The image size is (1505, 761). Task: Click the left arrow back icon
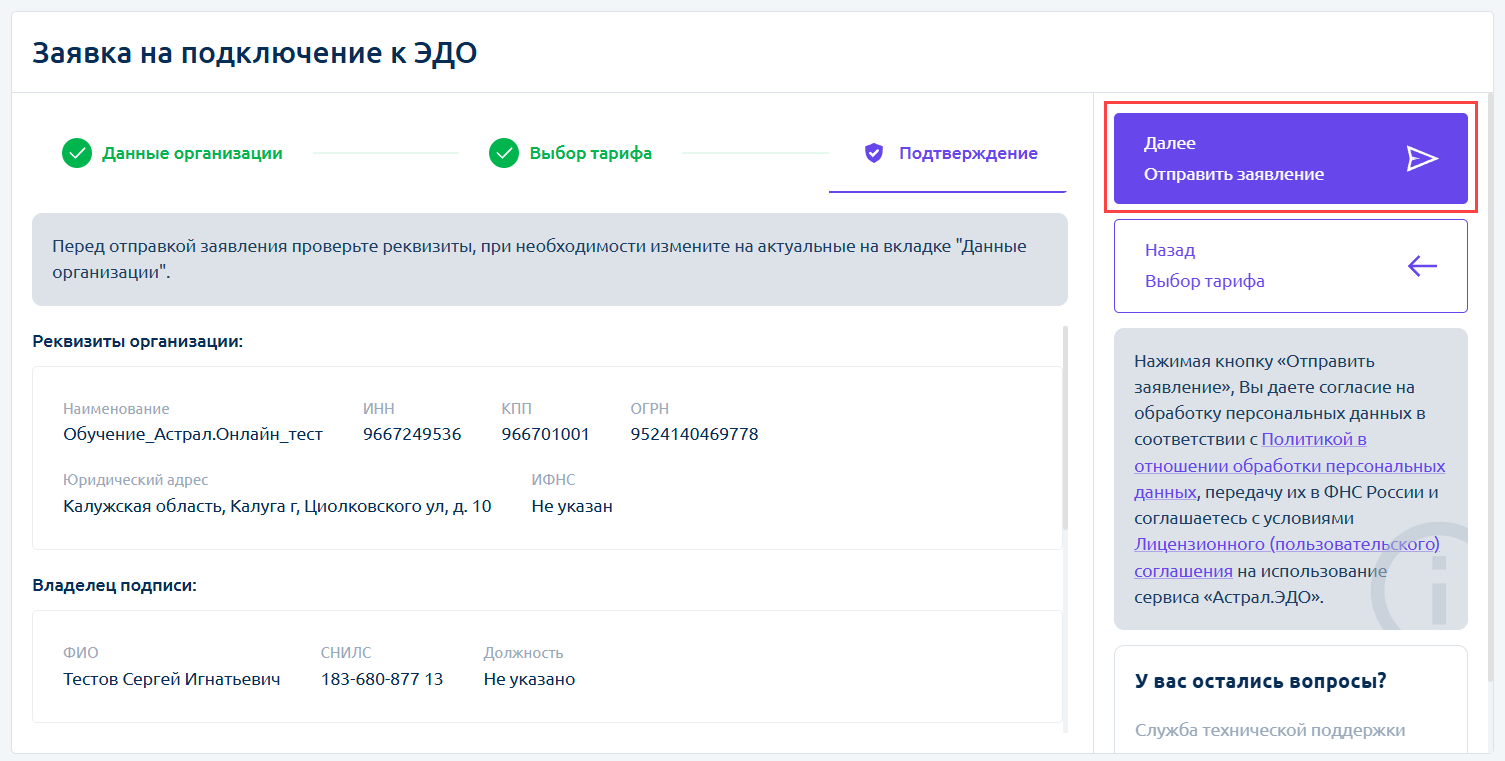(1422, 266)
